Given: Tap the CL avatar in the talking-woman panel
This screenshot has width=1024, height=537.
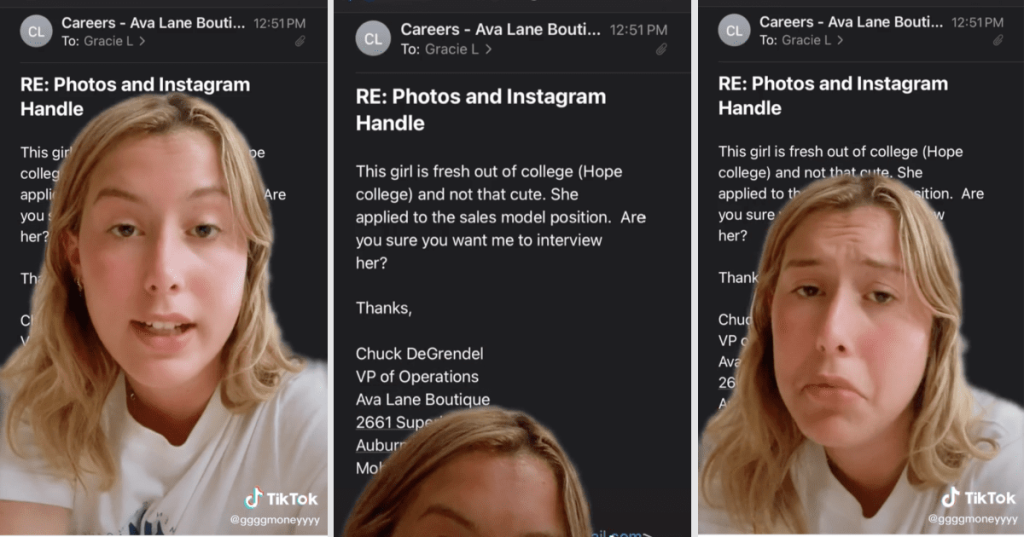Looking at the screenshot, I should (x=36, y=31).
